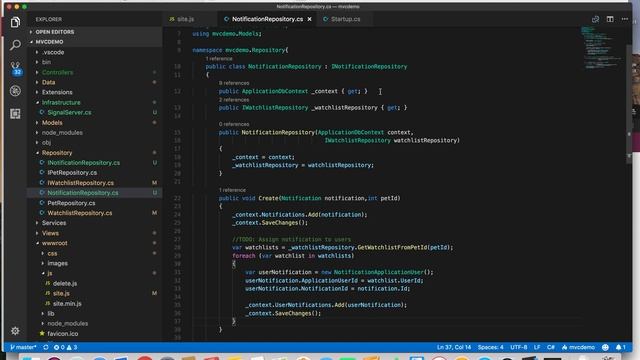Click the '9 references' code lens above _context

pos(234,83)
